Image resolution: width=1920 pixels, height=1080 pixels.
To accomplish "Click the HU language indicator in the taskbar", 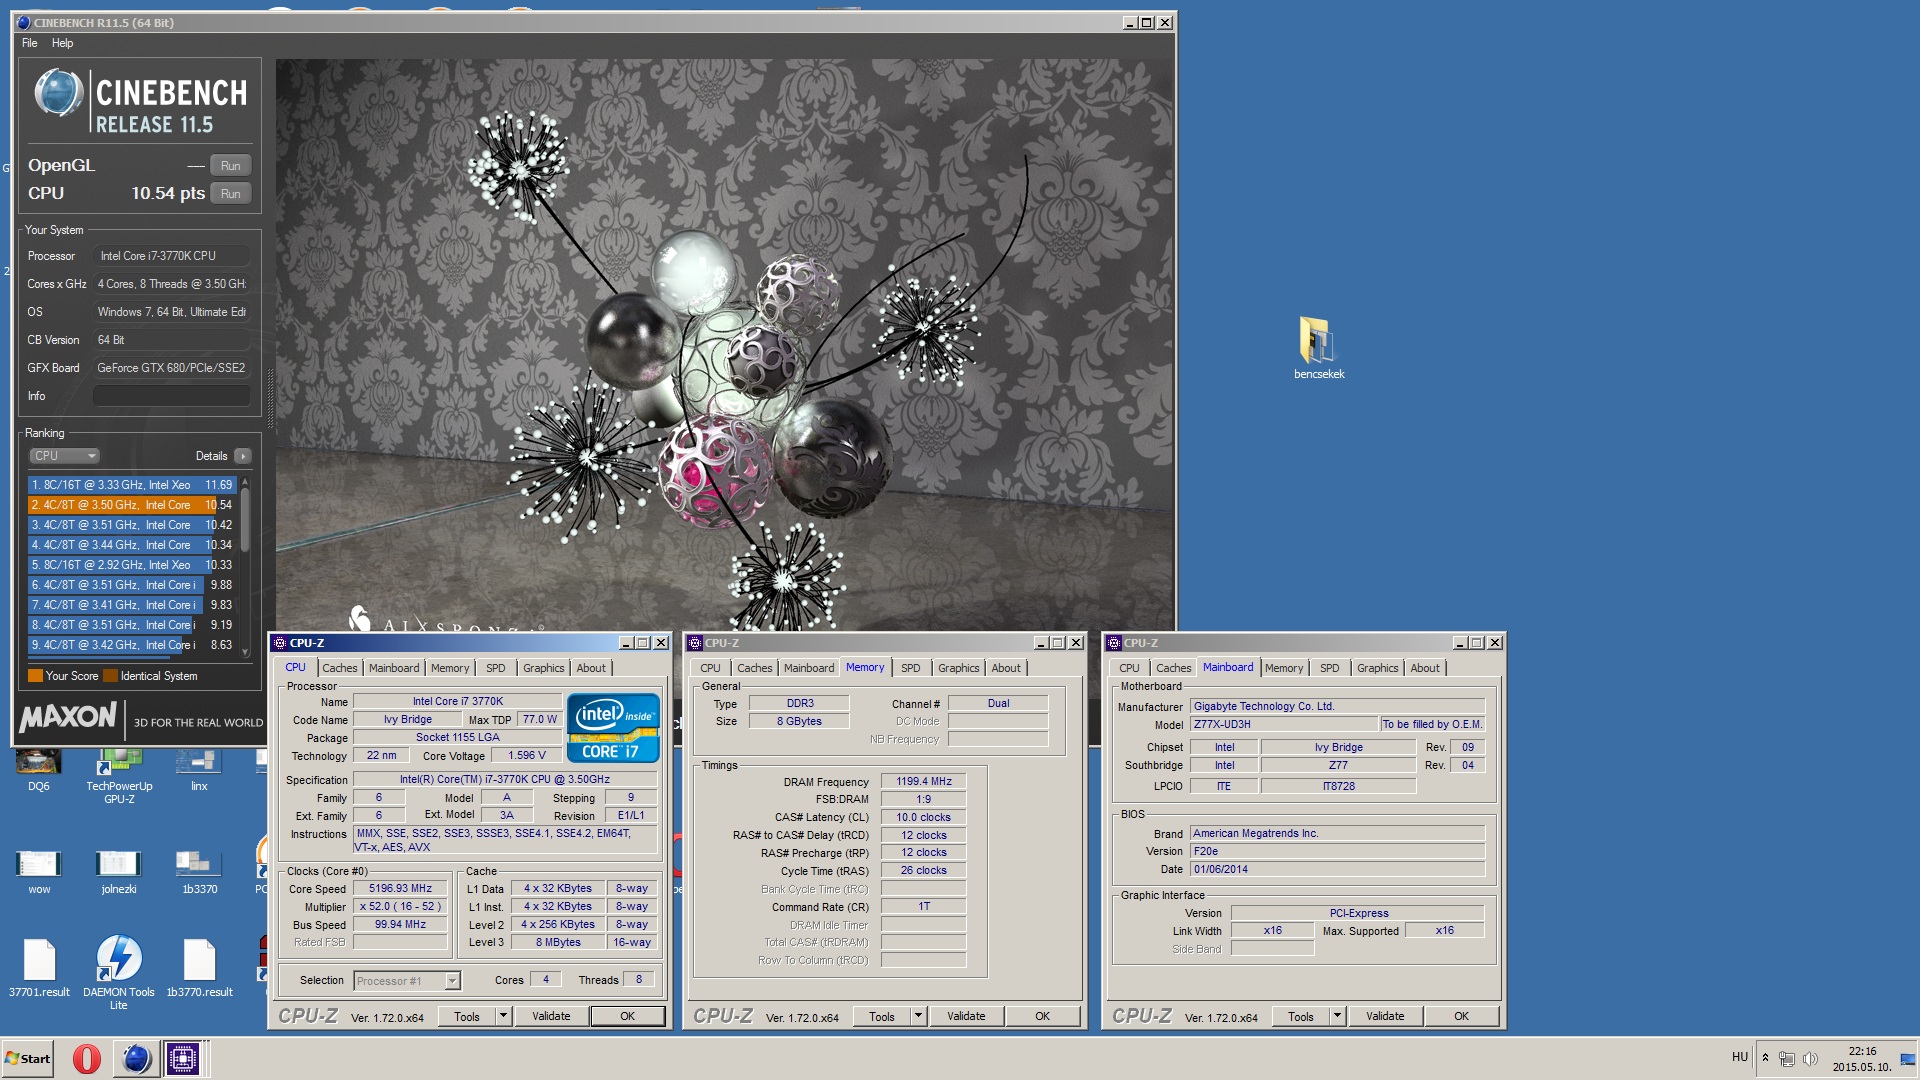I will click(1740, 1057).
